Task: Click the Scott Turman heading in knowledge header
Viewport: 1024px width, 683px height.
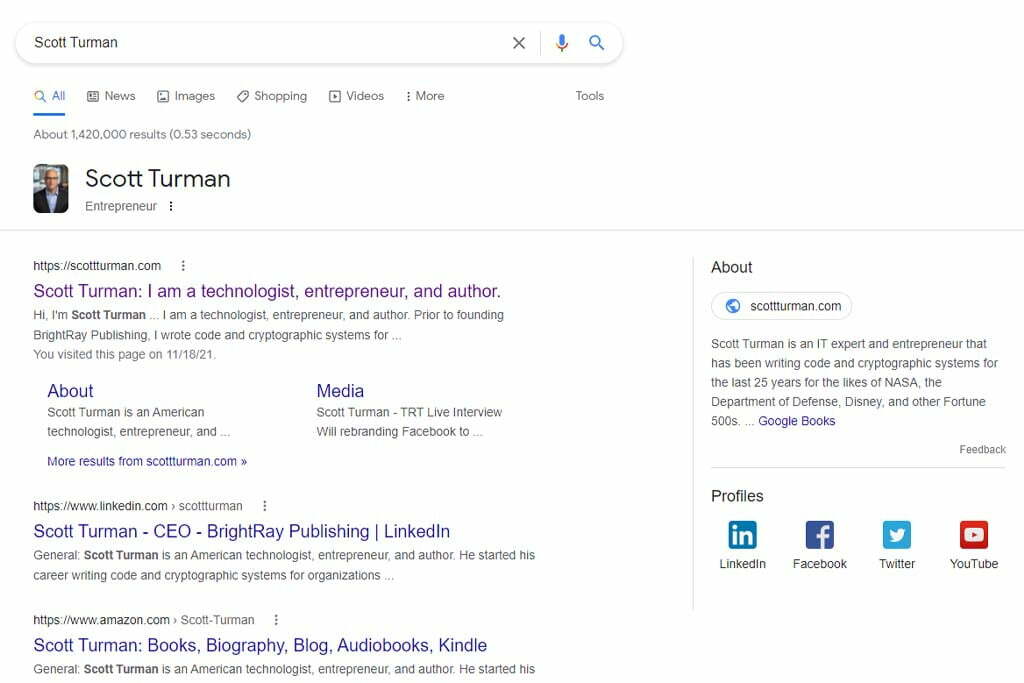Action: 157,179
